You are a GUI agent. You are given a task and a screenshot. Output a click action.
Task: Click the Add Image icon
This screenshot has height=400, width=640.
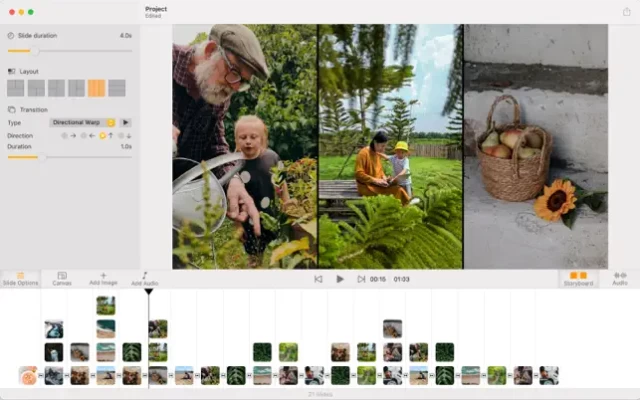click(103, 278)
